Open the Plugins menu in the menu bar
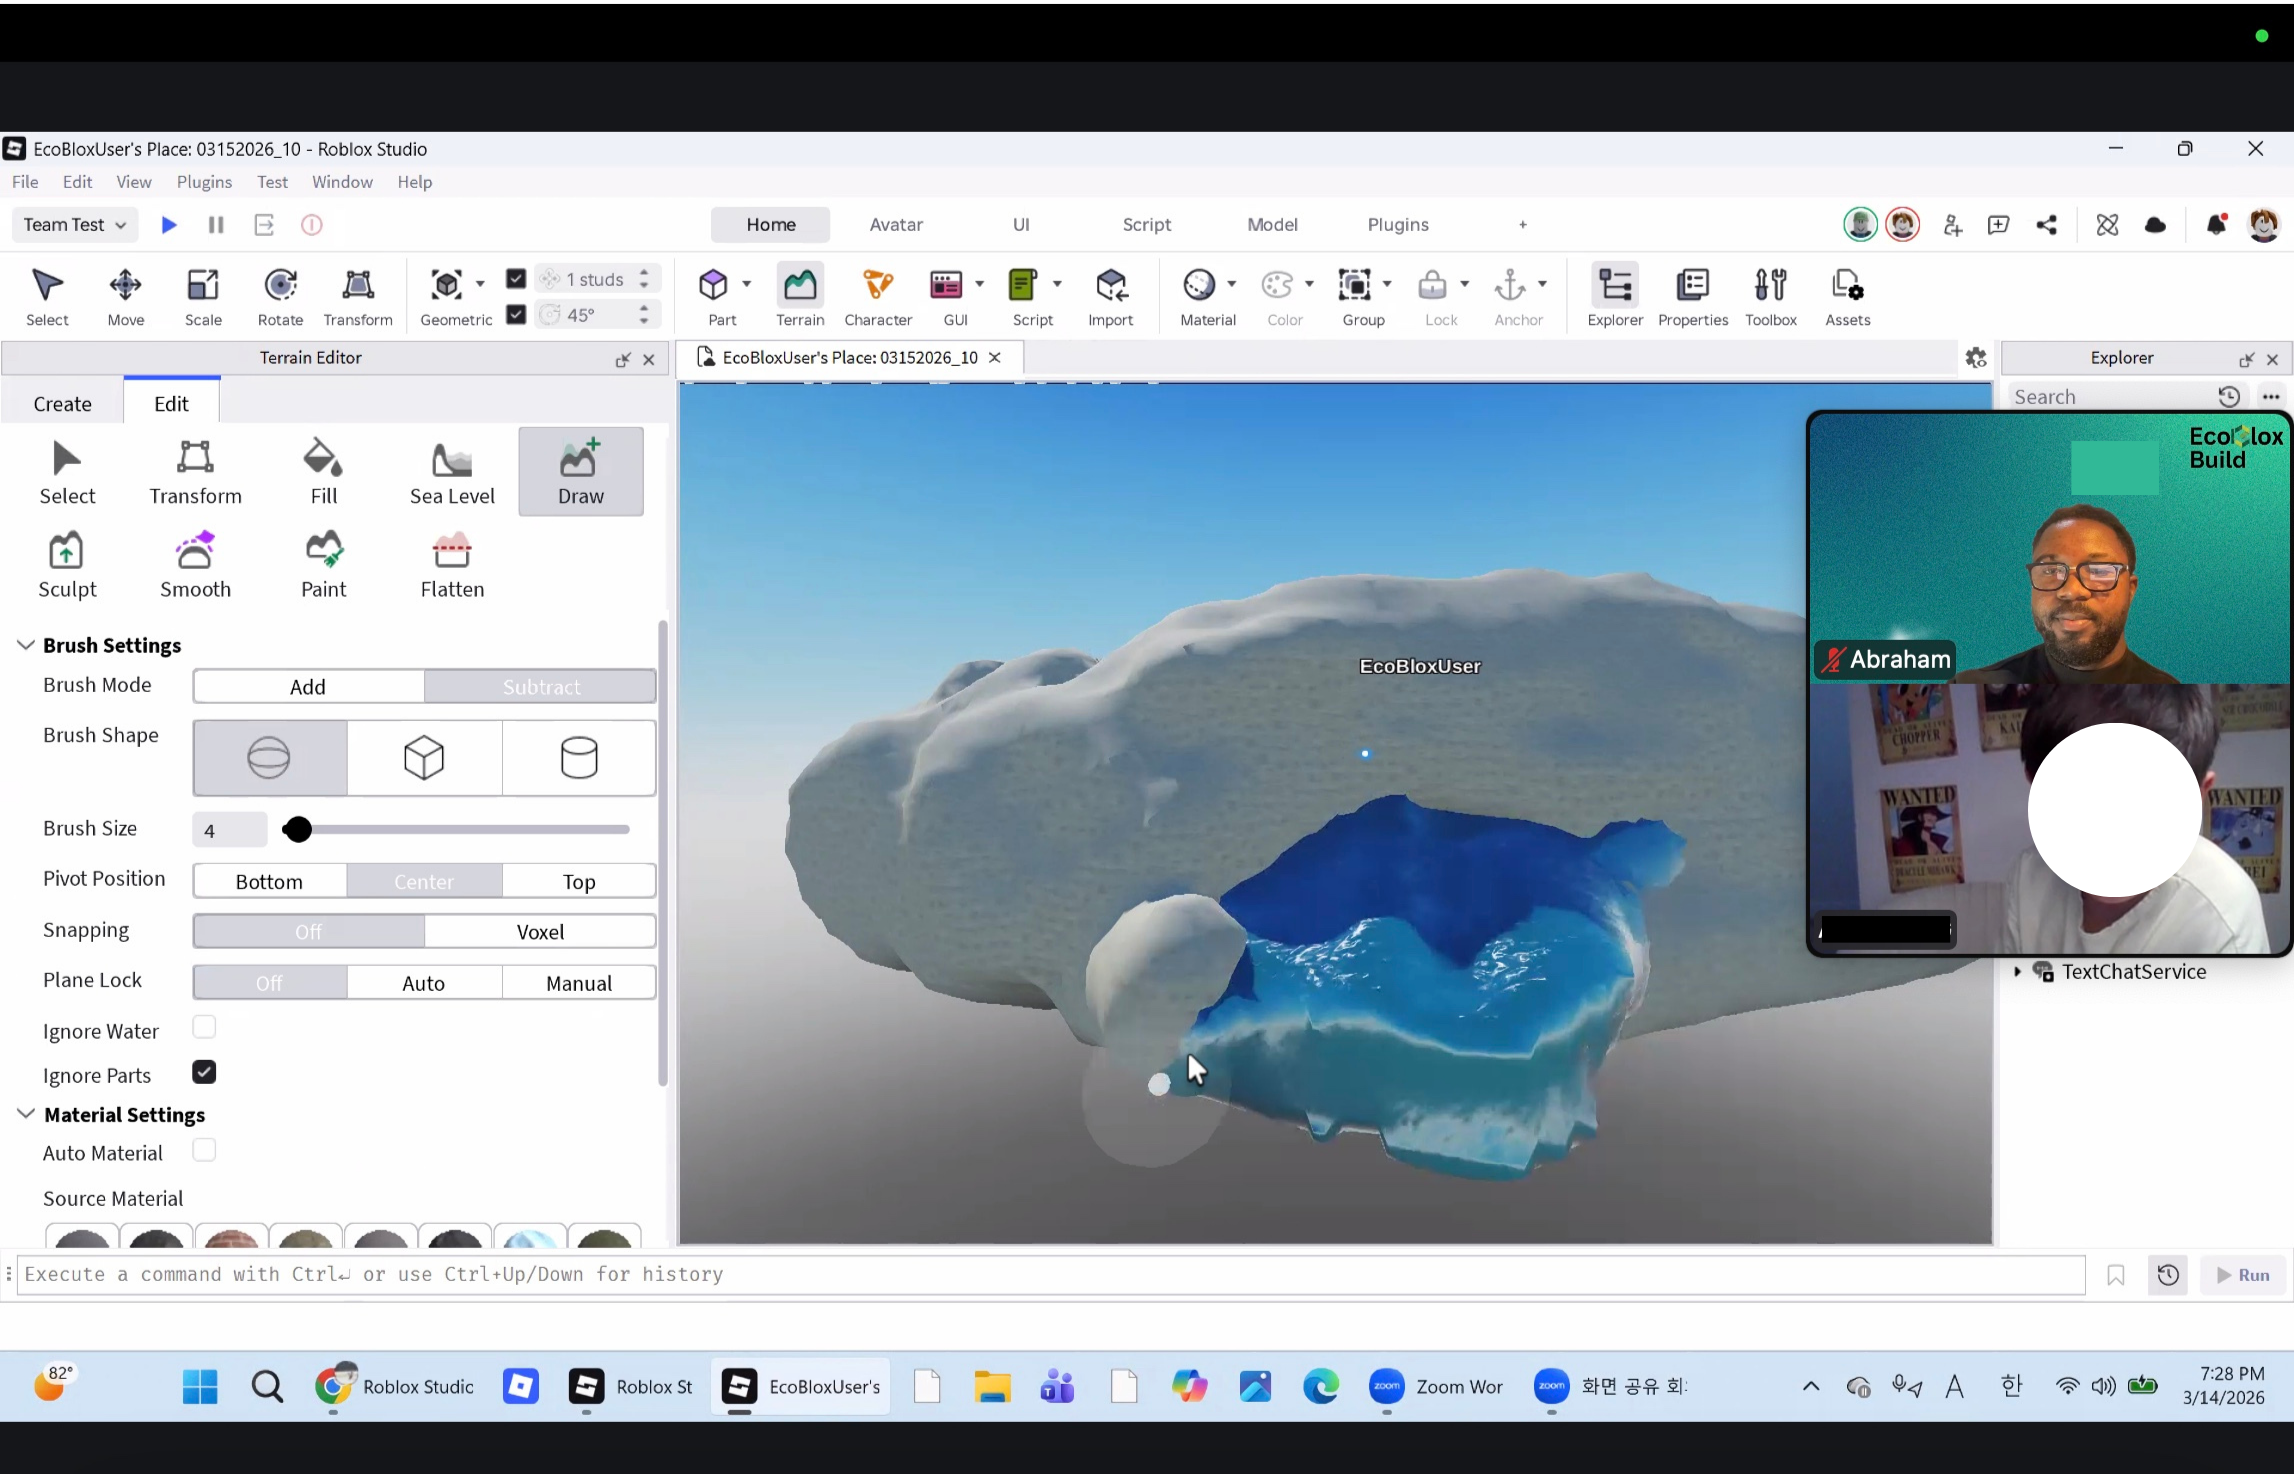 [204, 182]
